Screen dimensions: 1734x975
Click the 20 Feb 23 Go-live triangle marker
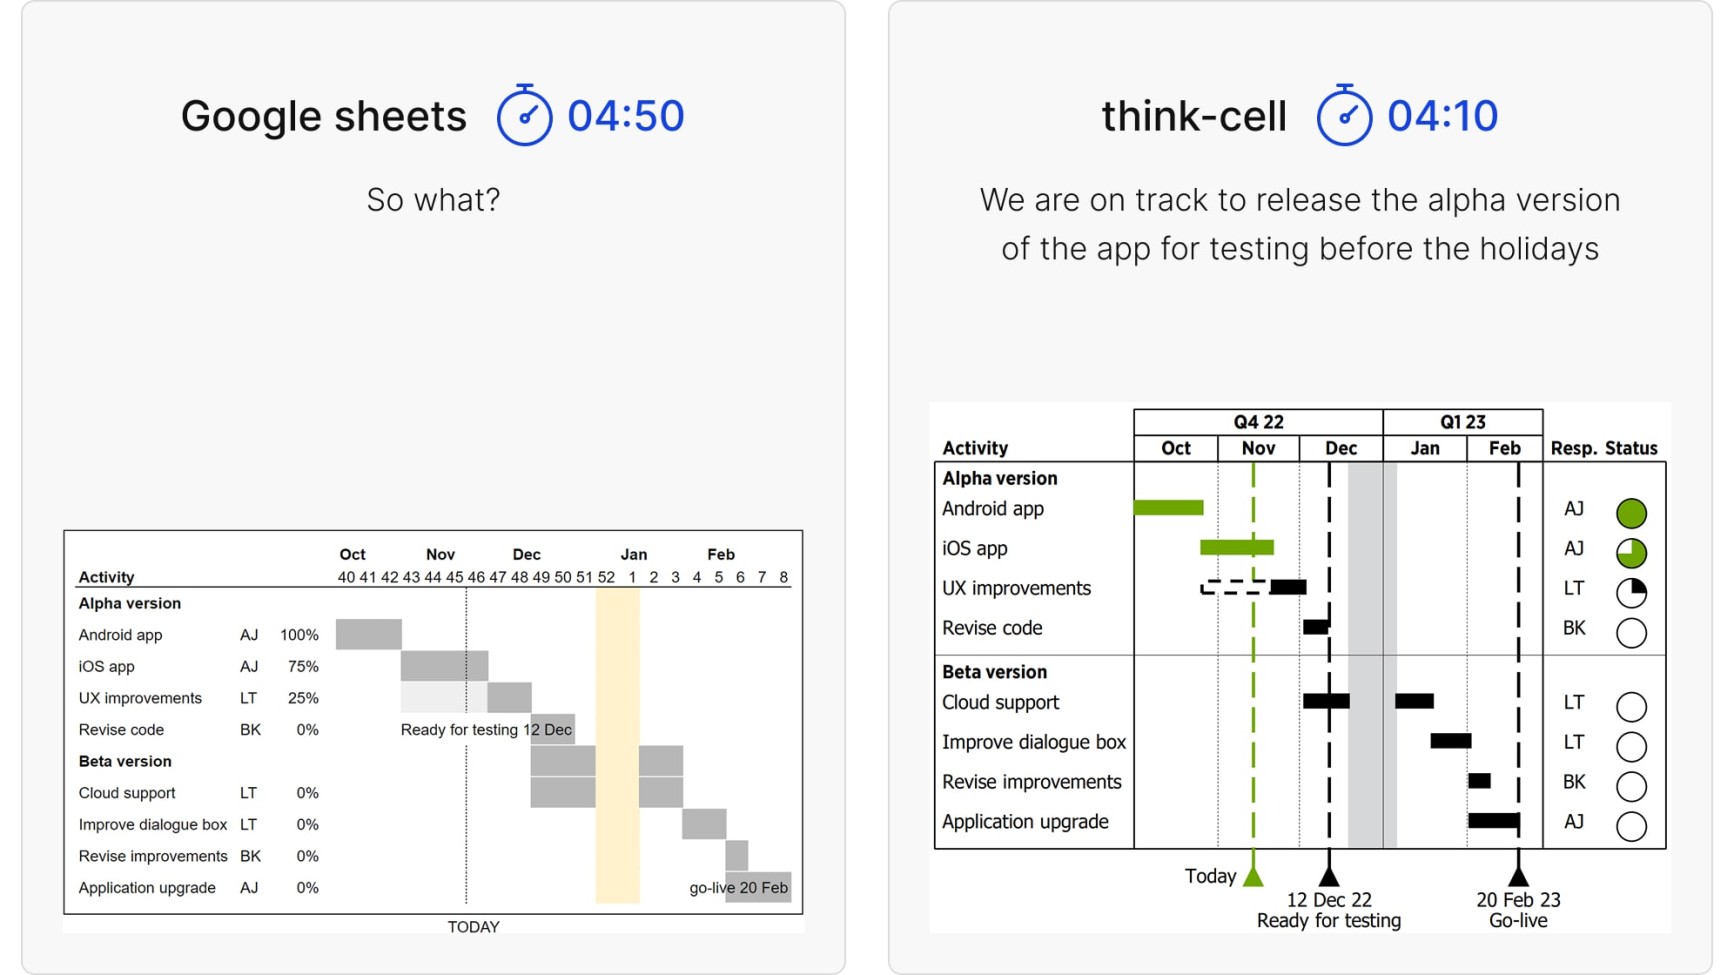pyautogui.click(x=1518, y=877)
